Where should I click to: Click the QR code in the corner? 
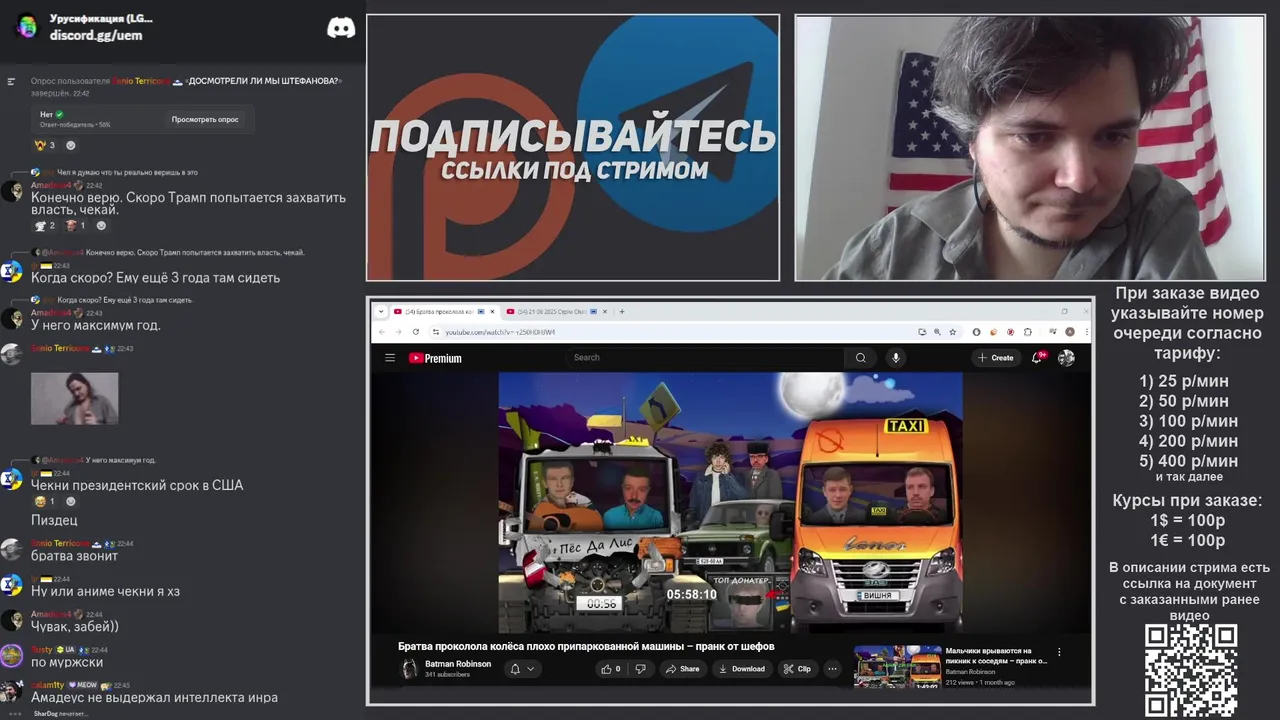1191,670
